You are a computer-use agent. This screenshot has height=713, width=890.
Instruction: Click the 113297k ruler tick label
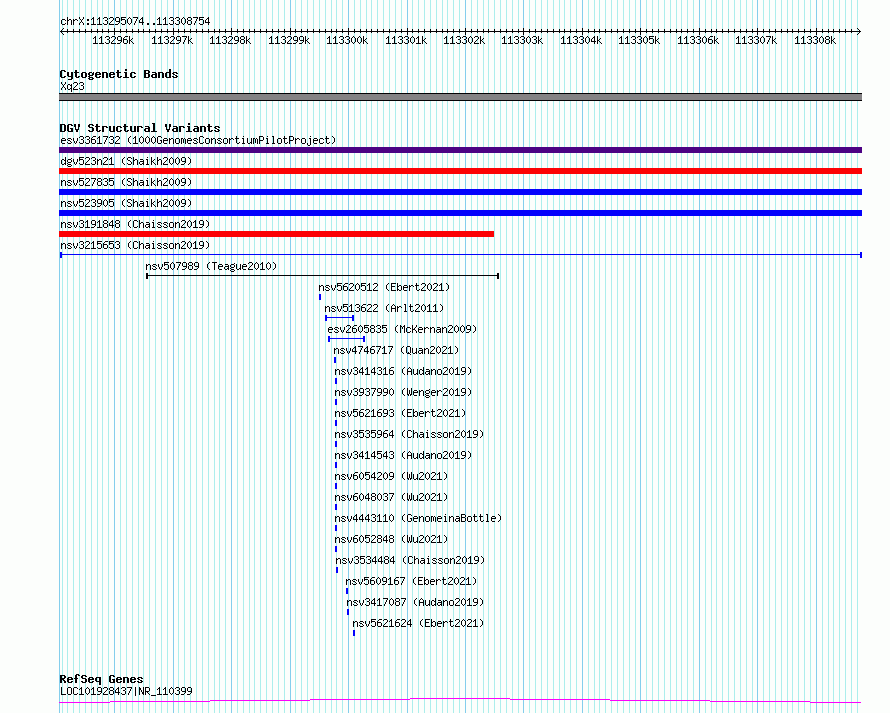click(172, 40)
